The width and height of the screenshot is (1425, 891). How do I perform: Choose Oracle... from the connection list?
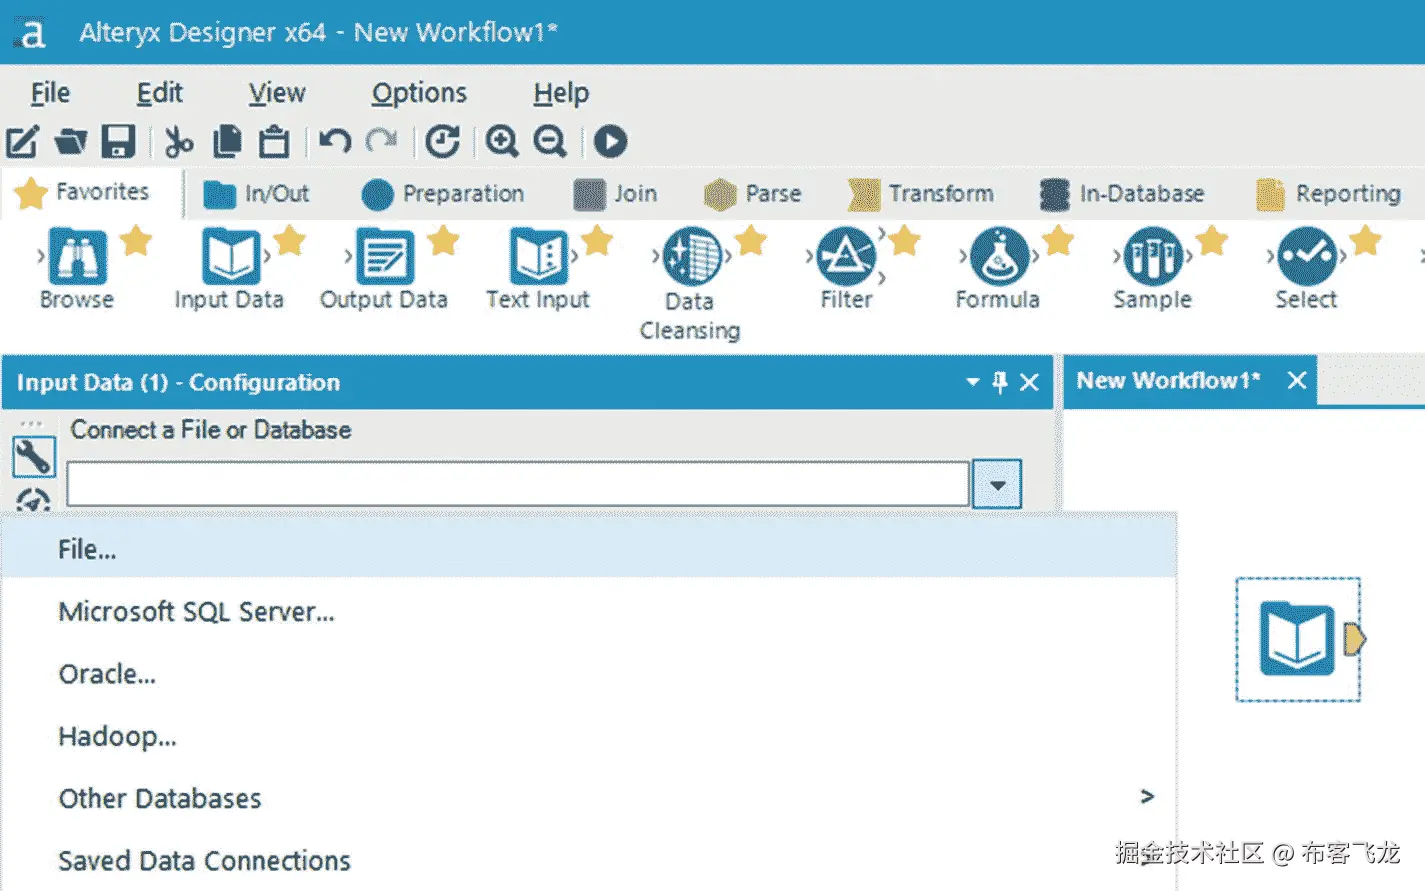(589, 673)
